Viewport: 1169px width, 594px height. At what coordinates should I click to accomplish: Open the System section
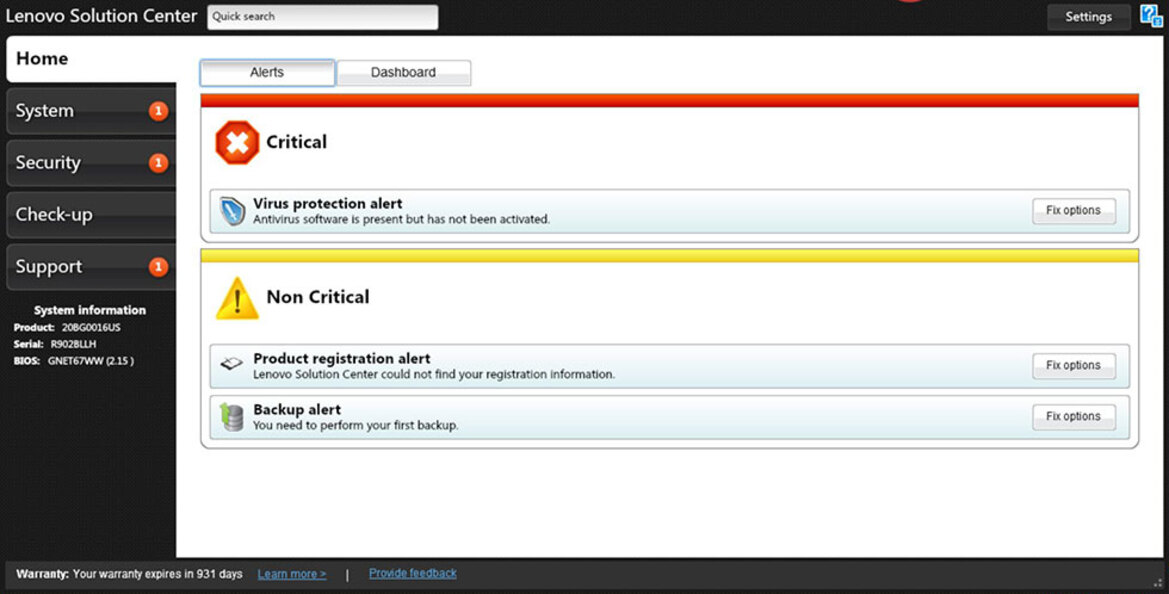coord(91,111)
